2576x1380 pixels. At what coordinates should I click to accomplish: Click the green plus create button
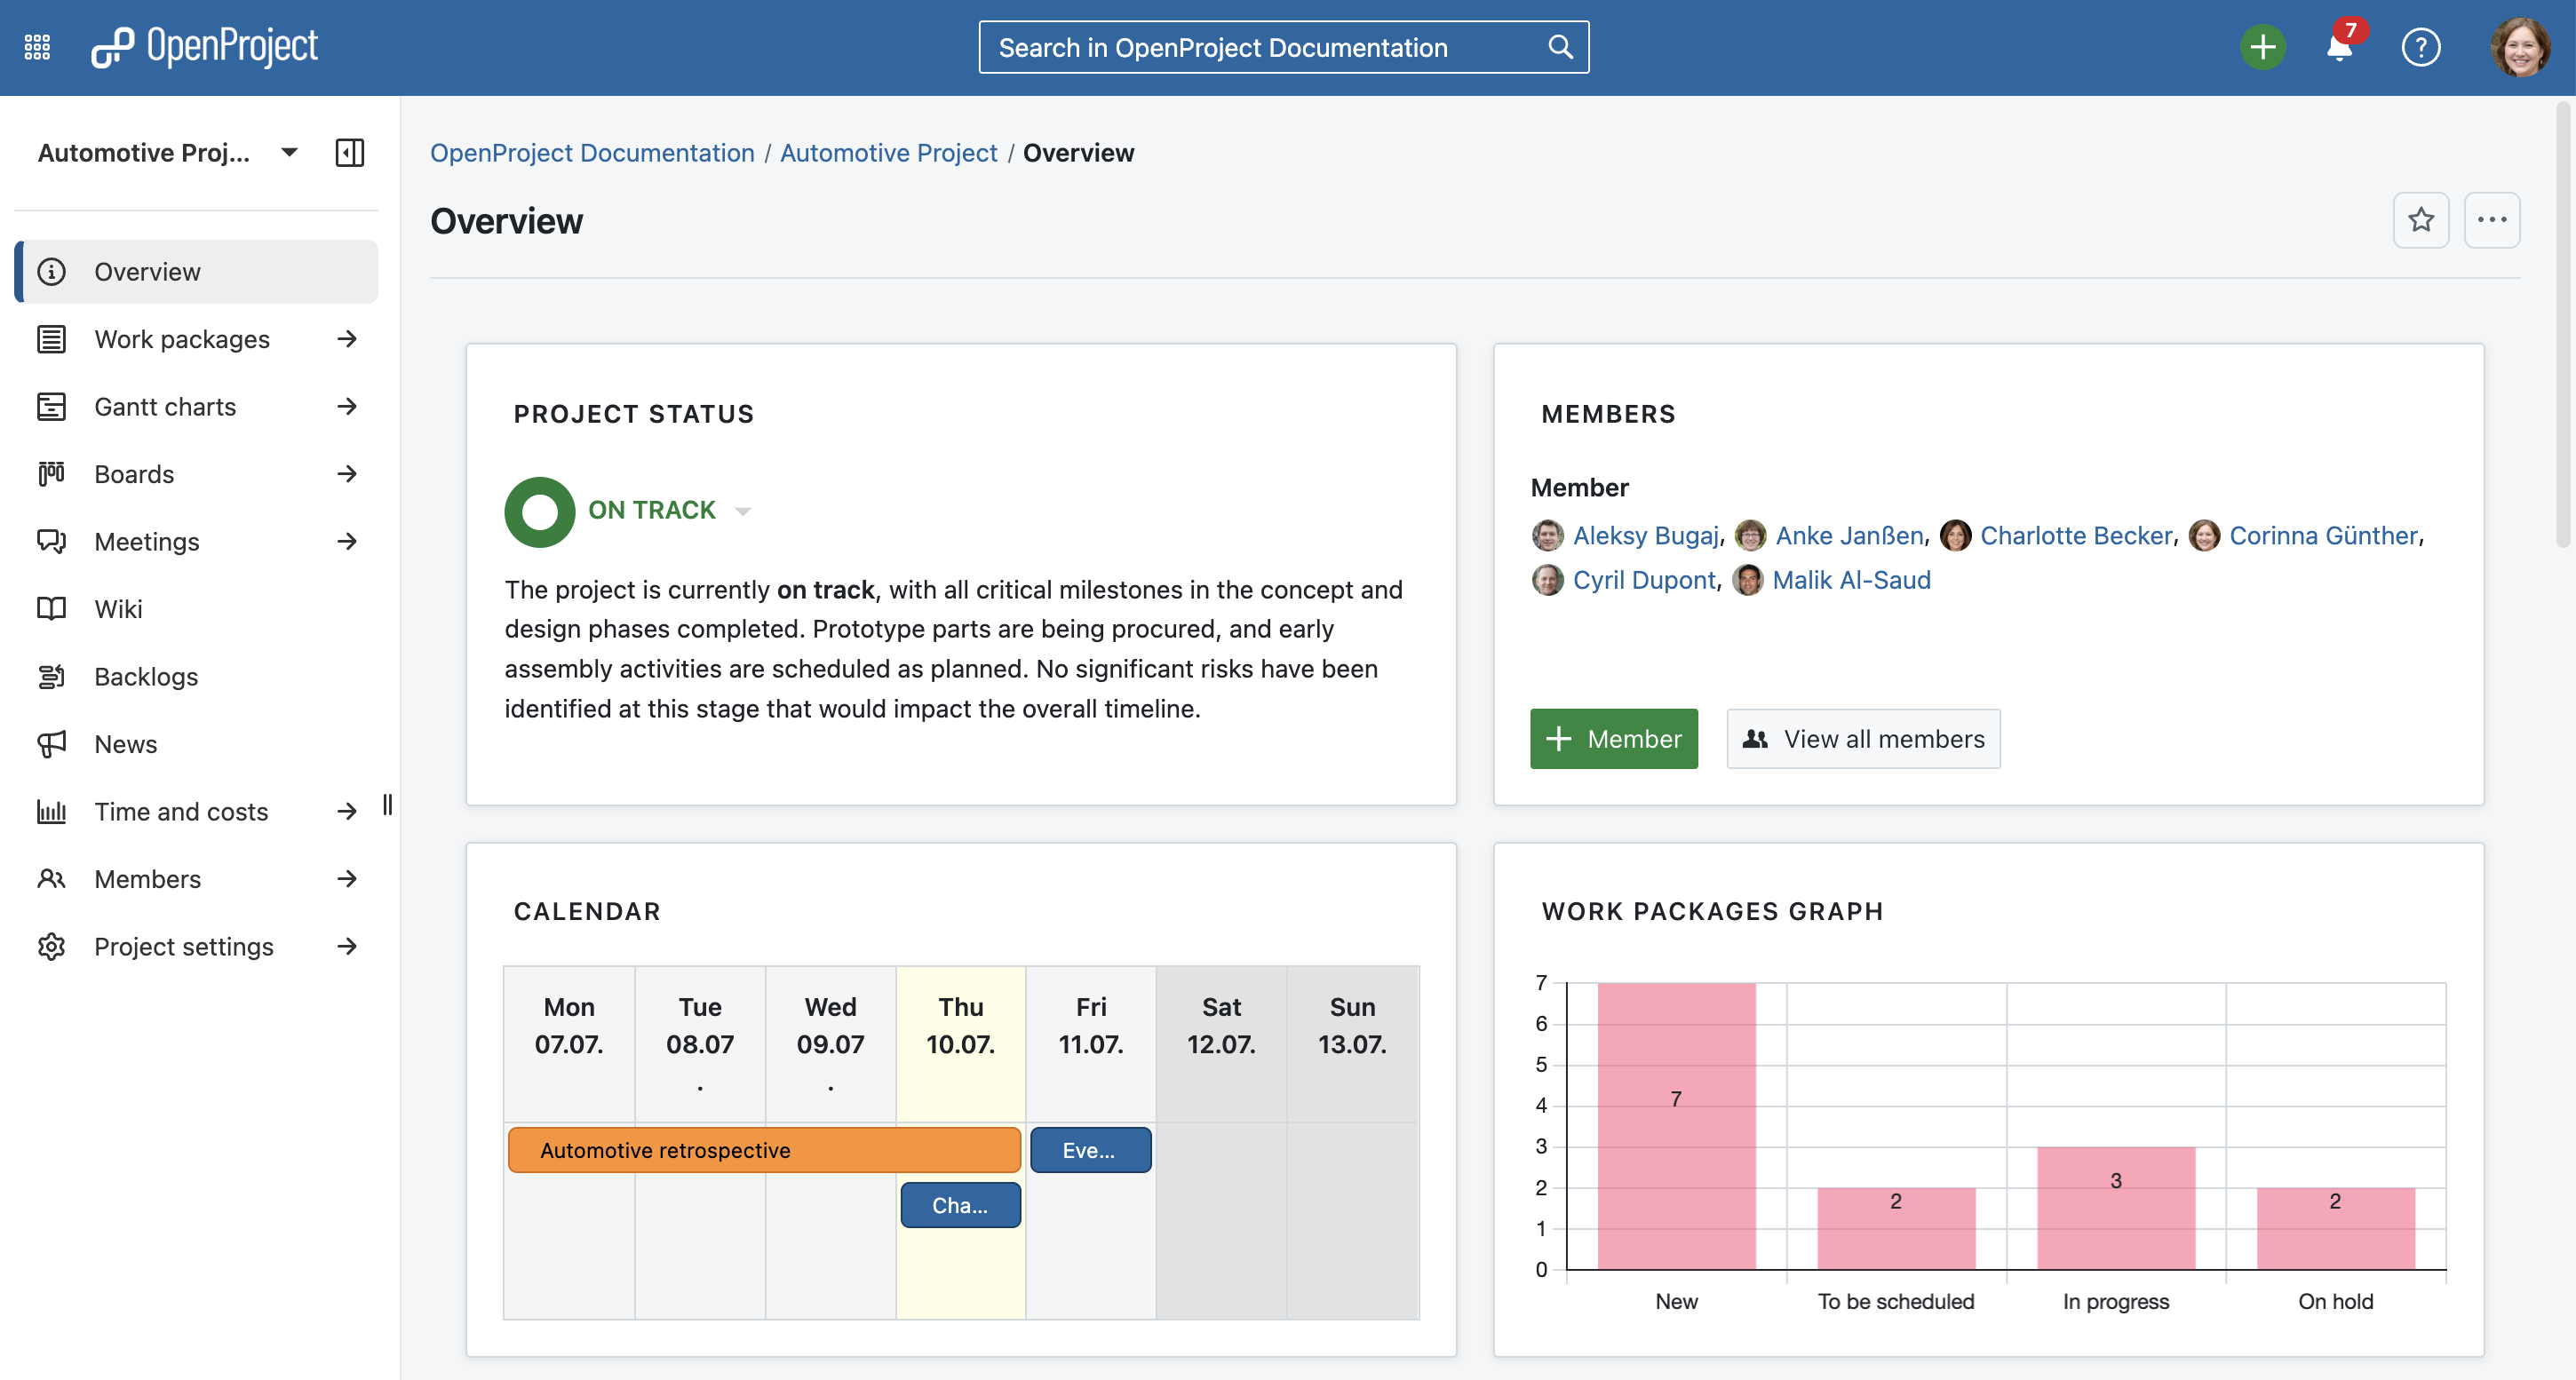point(2262,47)
